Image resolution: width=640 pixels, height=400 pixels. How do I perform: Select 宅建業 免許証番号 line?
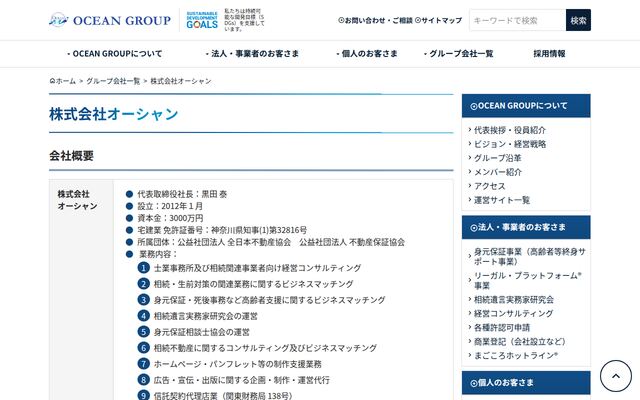coord(222,230)
